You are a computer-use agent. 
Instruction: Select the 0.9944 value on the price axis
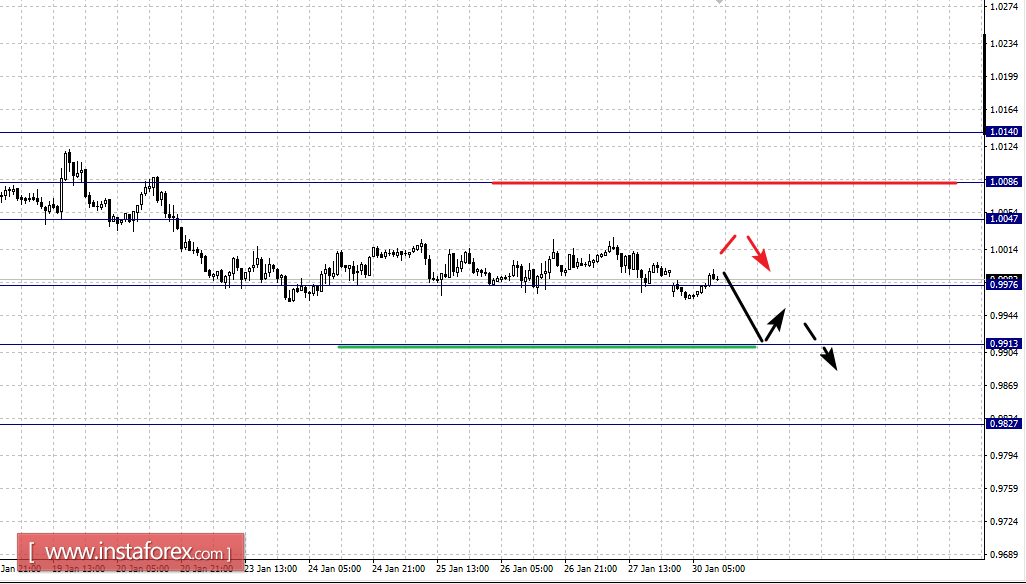coord(1004,315)
